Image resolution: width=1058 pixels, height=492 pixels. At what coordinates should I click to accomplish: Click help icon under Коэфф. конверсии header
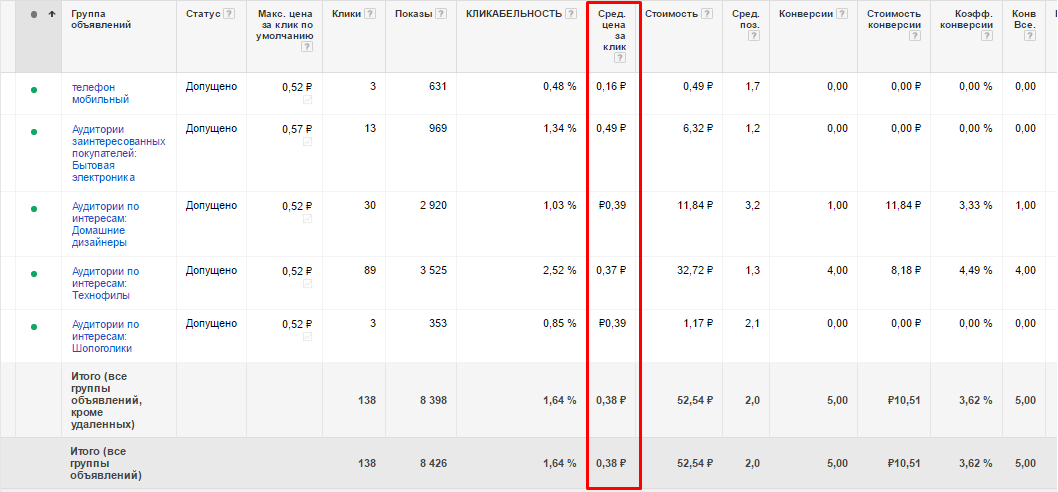tap(987, 36)
